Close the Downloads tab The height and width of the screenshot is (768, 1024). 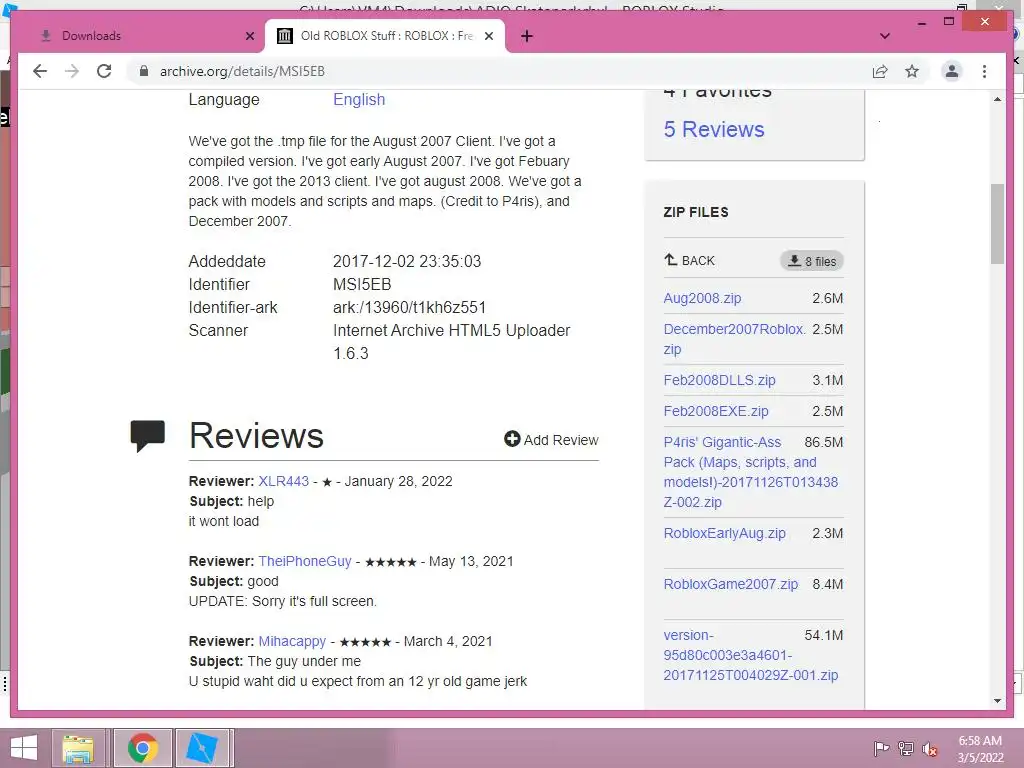tap(249, 36)
